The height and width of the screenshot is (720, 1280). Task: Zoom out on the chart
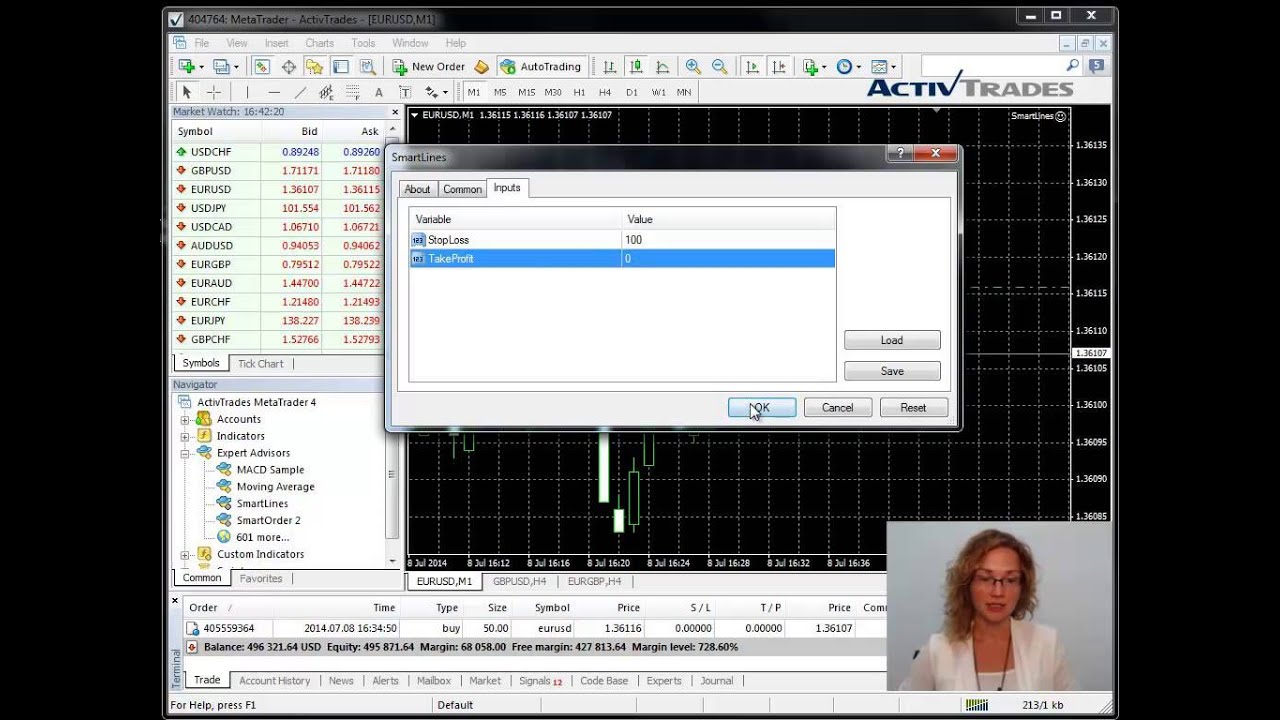tap(719, 66)
